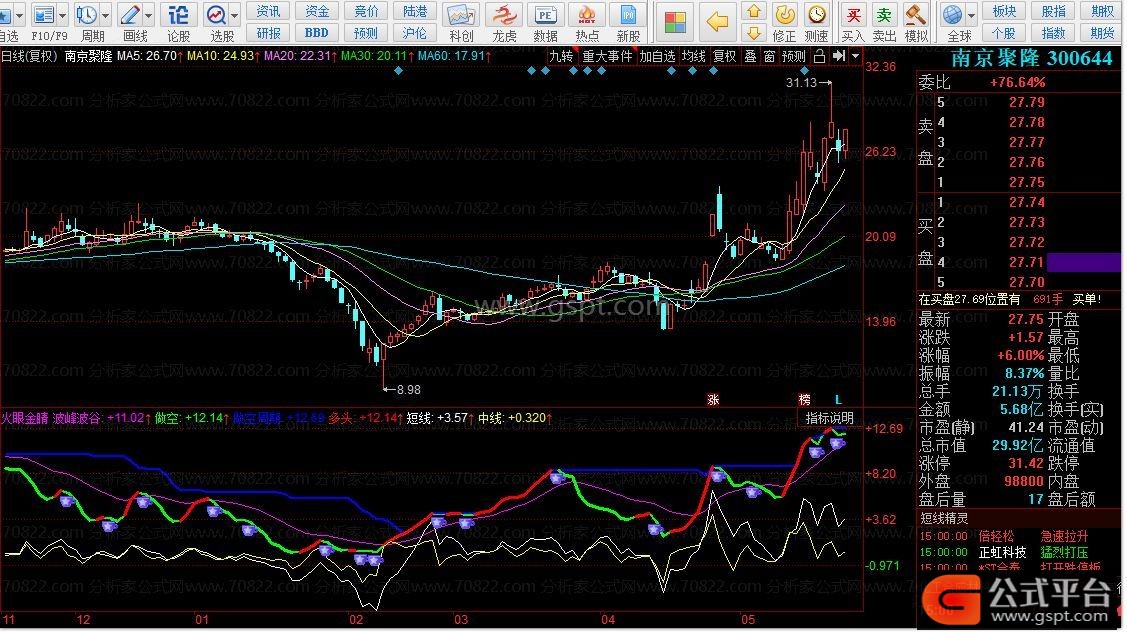Screen dimensions: 1127x633
Task: Open the 资金 capital flow tab
Action: point(317,11)
